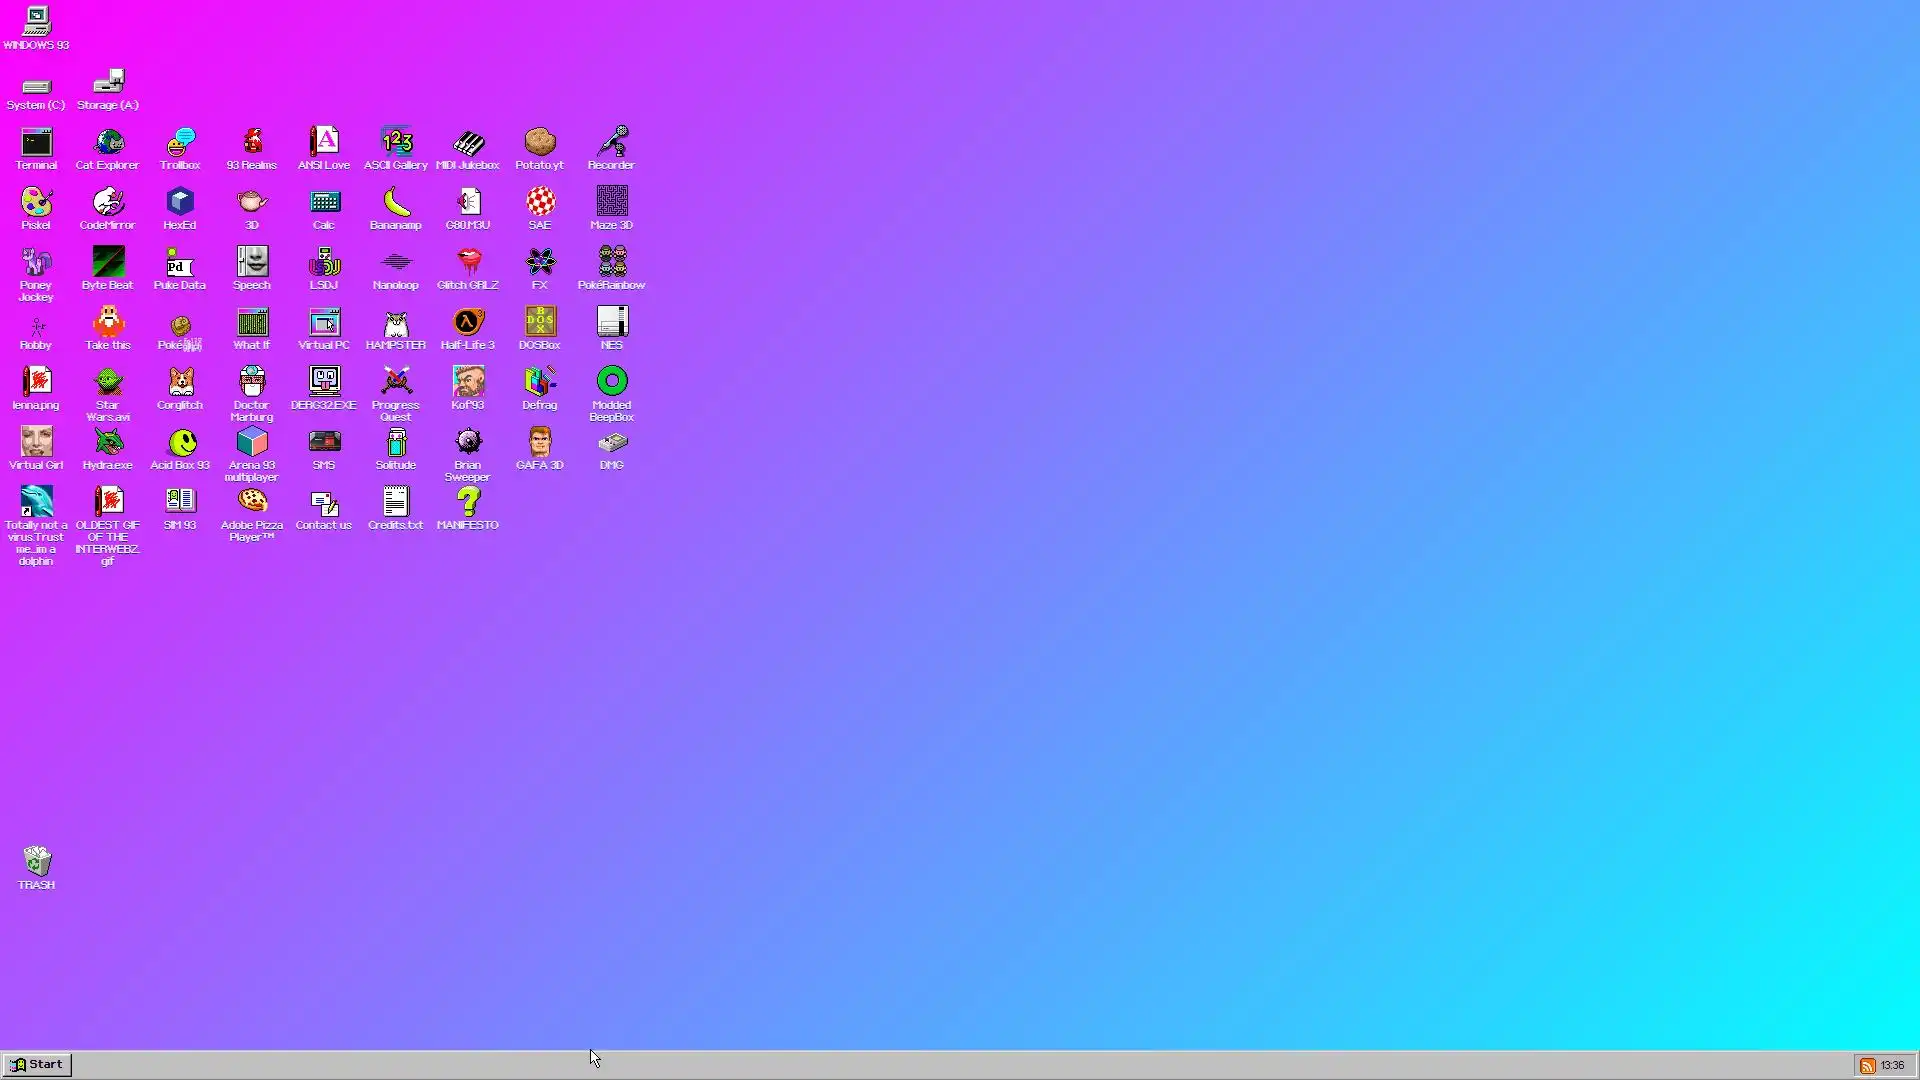Launch the Maze 3D icon
This screenshot has height=1080, width=1920.
612,203
